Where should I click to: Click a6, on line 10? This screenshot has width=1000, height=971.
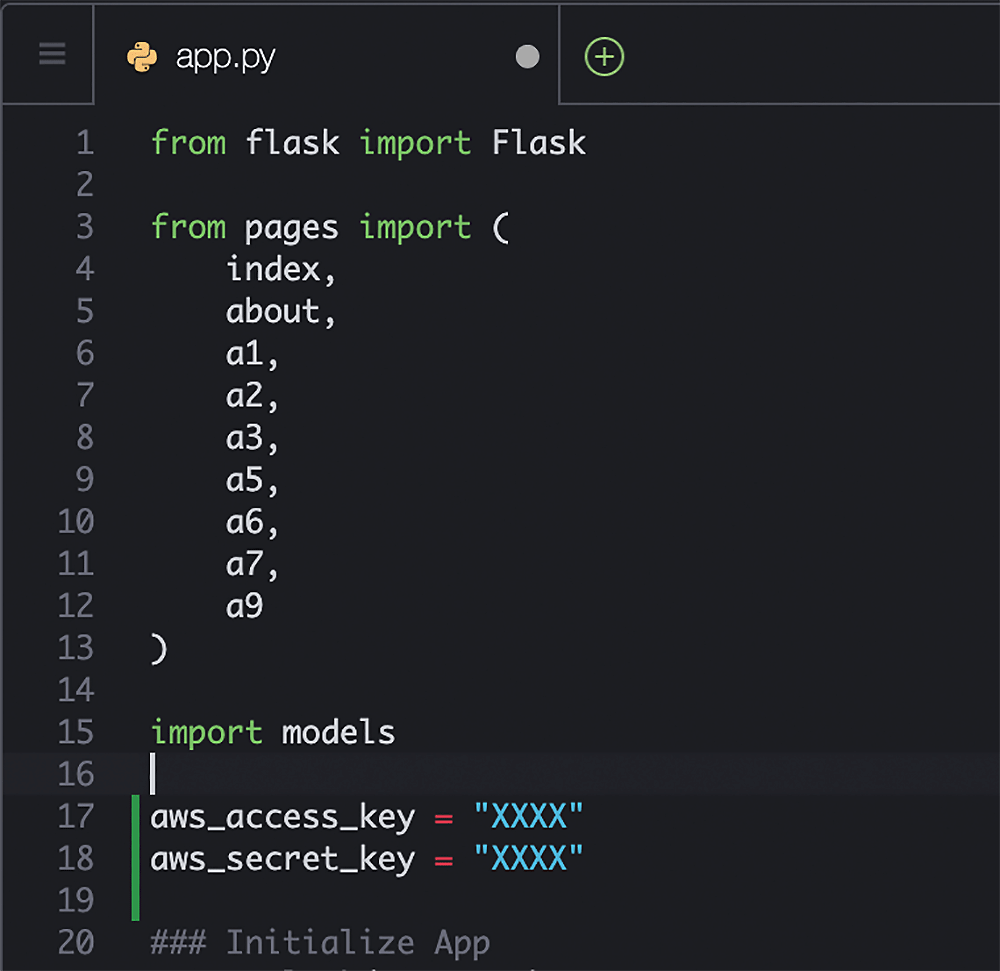pos(253,523)
